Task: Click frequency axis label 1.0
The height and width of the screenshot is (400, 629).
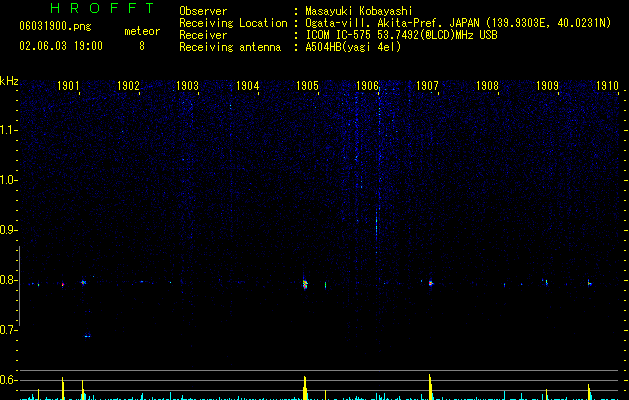Action: pos(7,180)
